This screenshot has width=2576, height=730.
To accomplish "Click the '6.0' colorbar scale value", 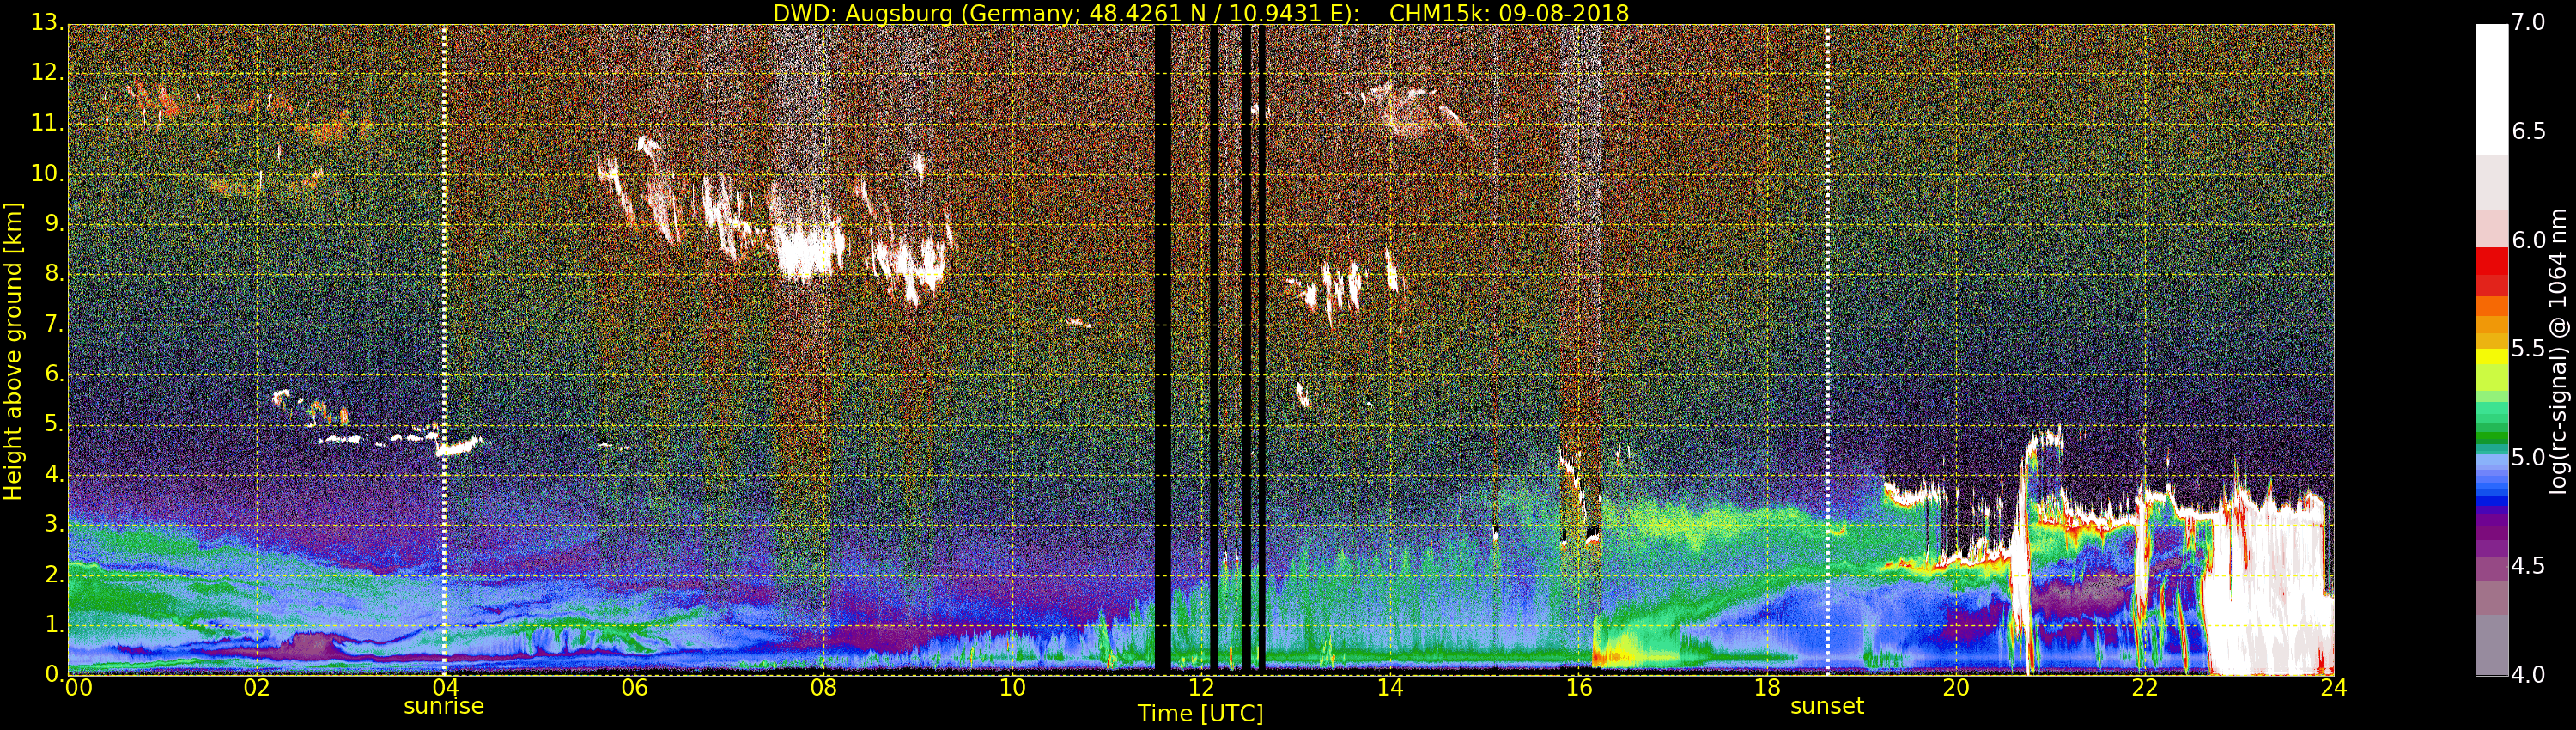I will [2528, 241].
